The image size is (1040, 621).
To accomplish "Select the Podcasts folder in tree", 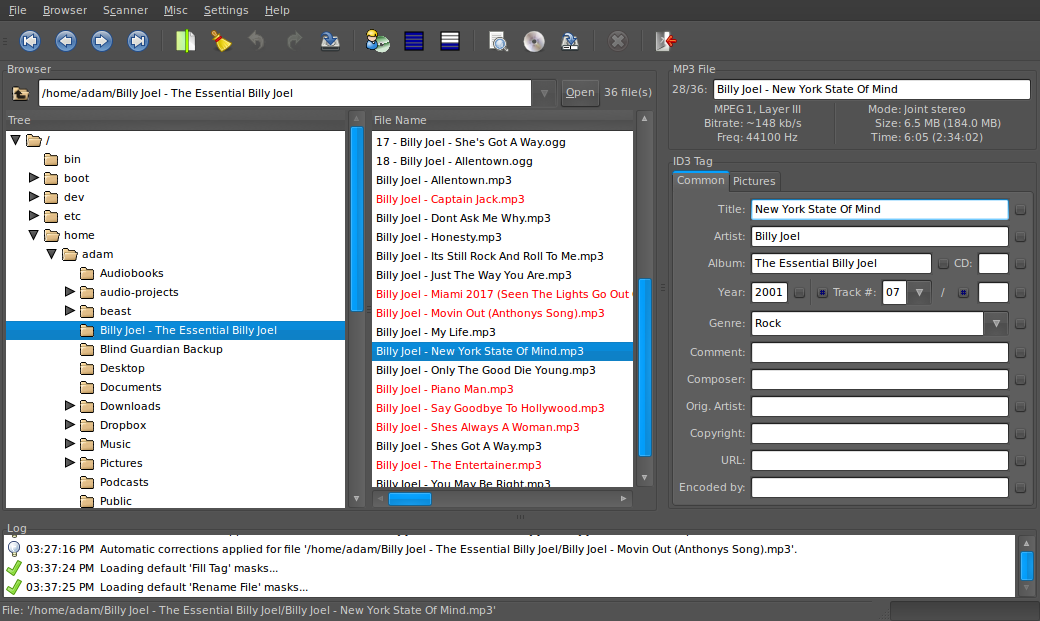I will (x=124, y=482).
